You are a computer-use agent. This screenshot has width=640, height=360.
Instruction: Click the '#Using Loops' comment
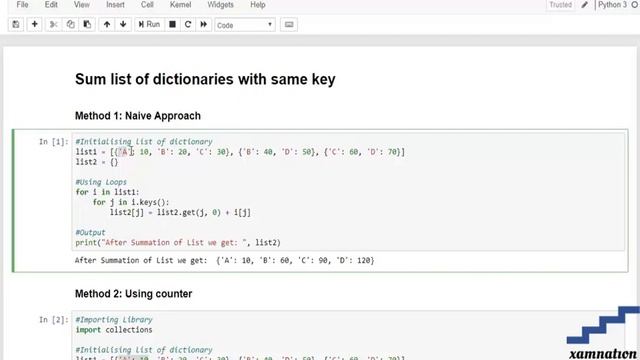(x=101, y=182)
